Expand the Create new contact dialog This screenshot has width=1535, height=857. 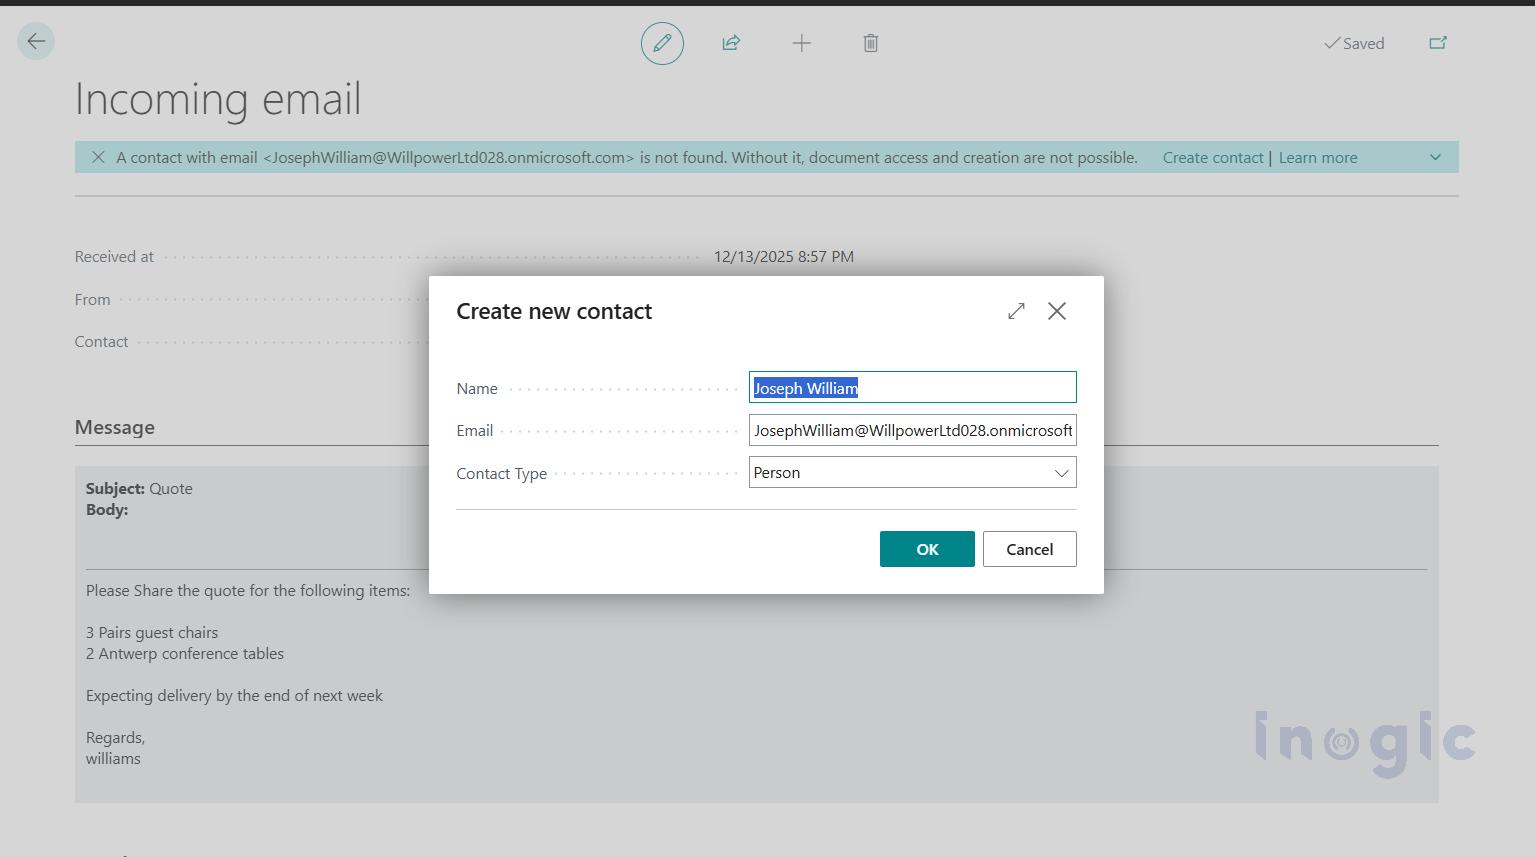(1016, 311)
